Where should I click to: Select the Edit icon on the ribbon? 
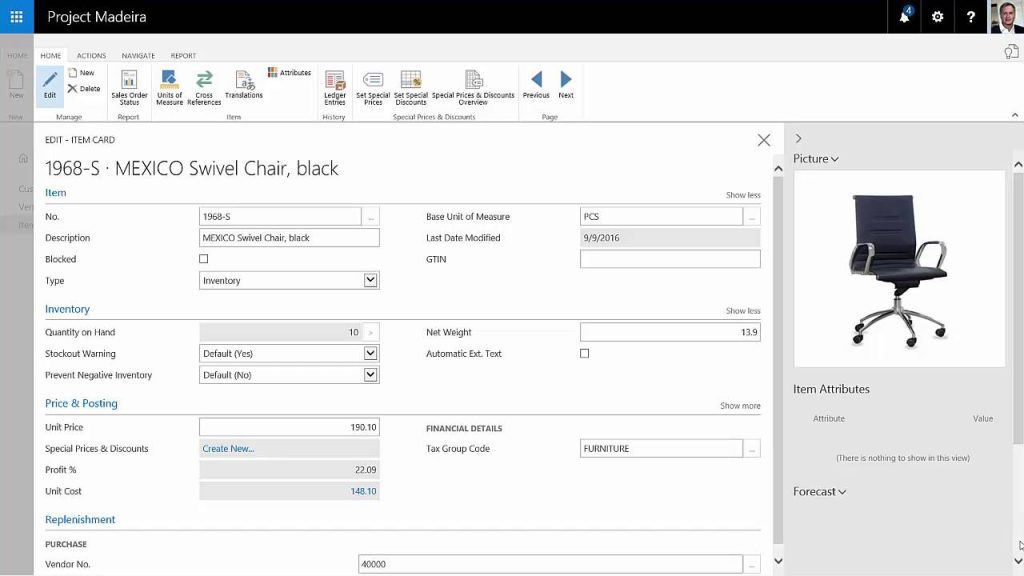tap(49, 85)
